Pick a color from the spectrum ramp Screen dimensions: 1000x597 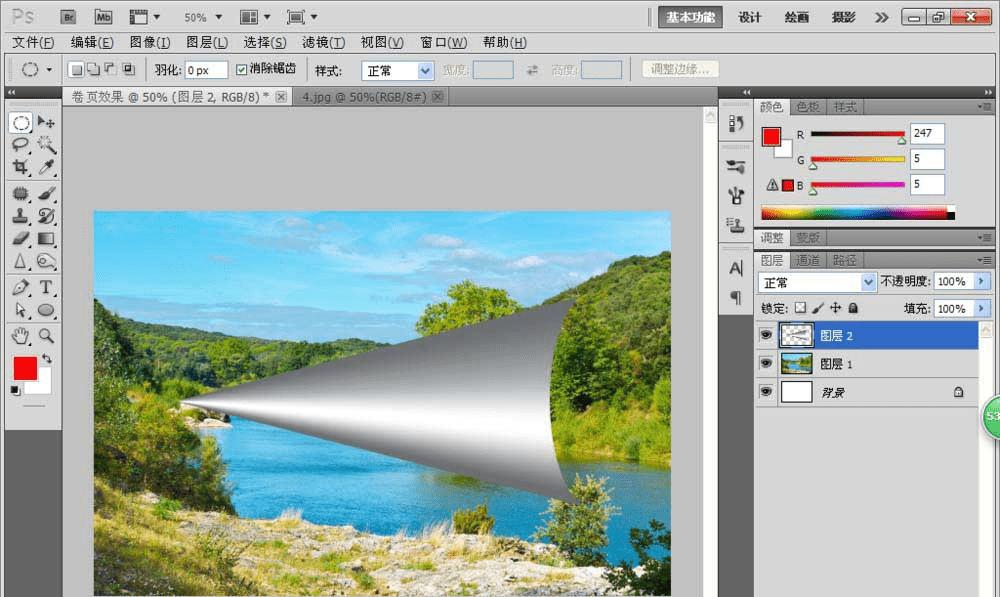(858, 213)
